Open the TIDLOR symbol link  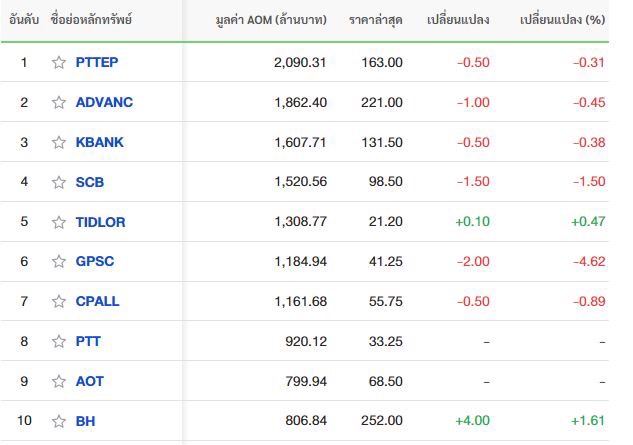click(101, 222)
